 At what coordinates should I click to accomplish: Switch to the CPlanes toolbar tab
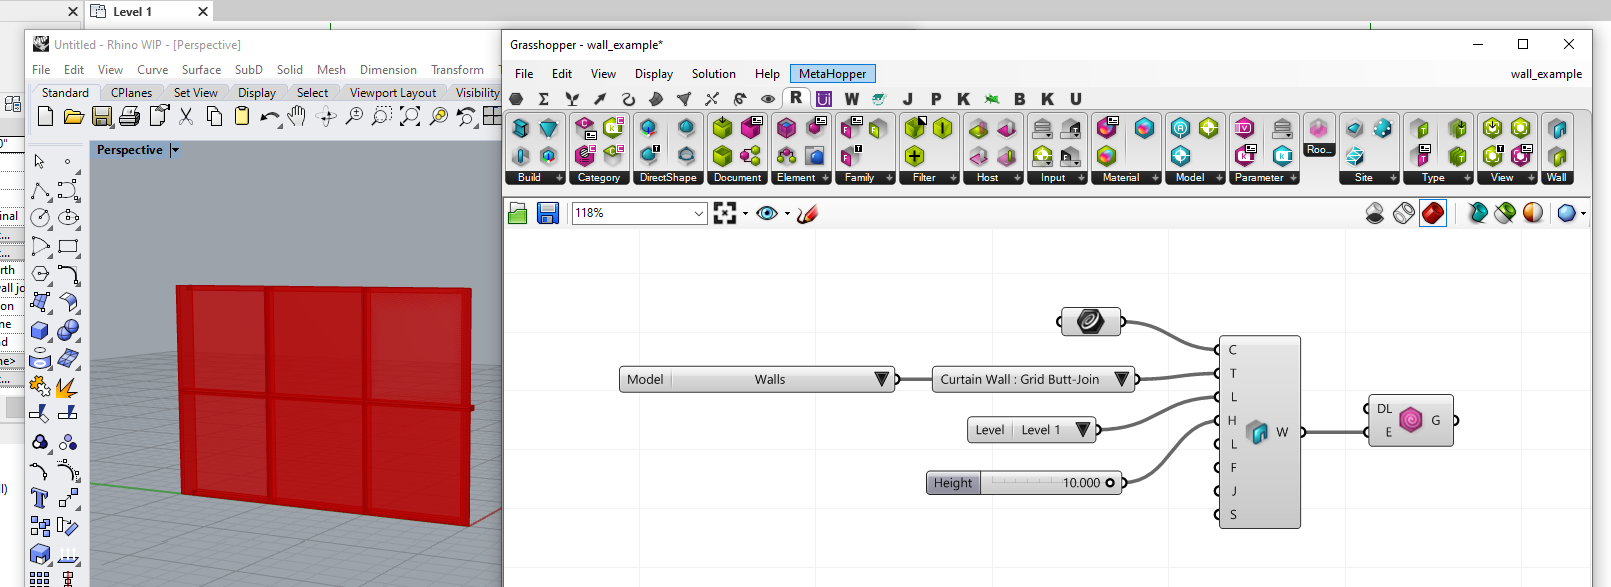(x=131, y=93)
